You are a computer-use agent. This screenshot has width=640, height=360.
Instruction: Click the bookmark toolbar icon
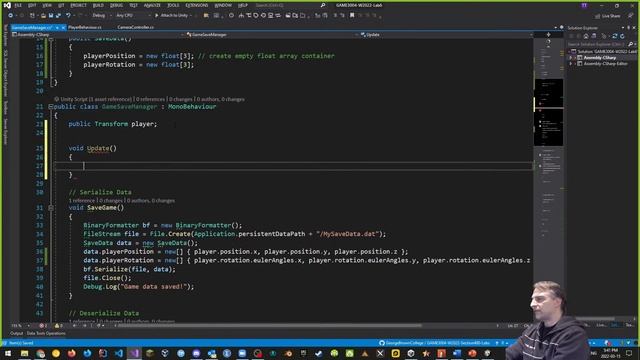(x=352, y=16)
